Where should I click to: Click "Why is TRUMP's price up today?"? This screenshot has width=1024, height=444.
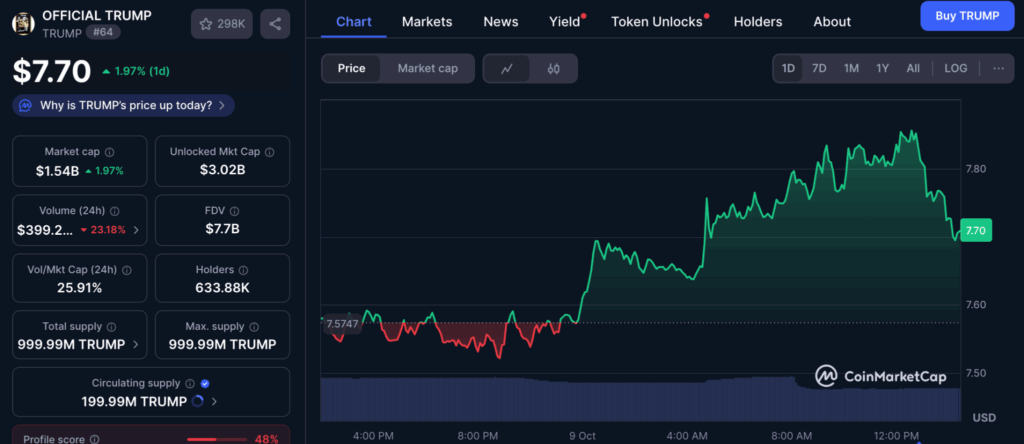point(125,105)
